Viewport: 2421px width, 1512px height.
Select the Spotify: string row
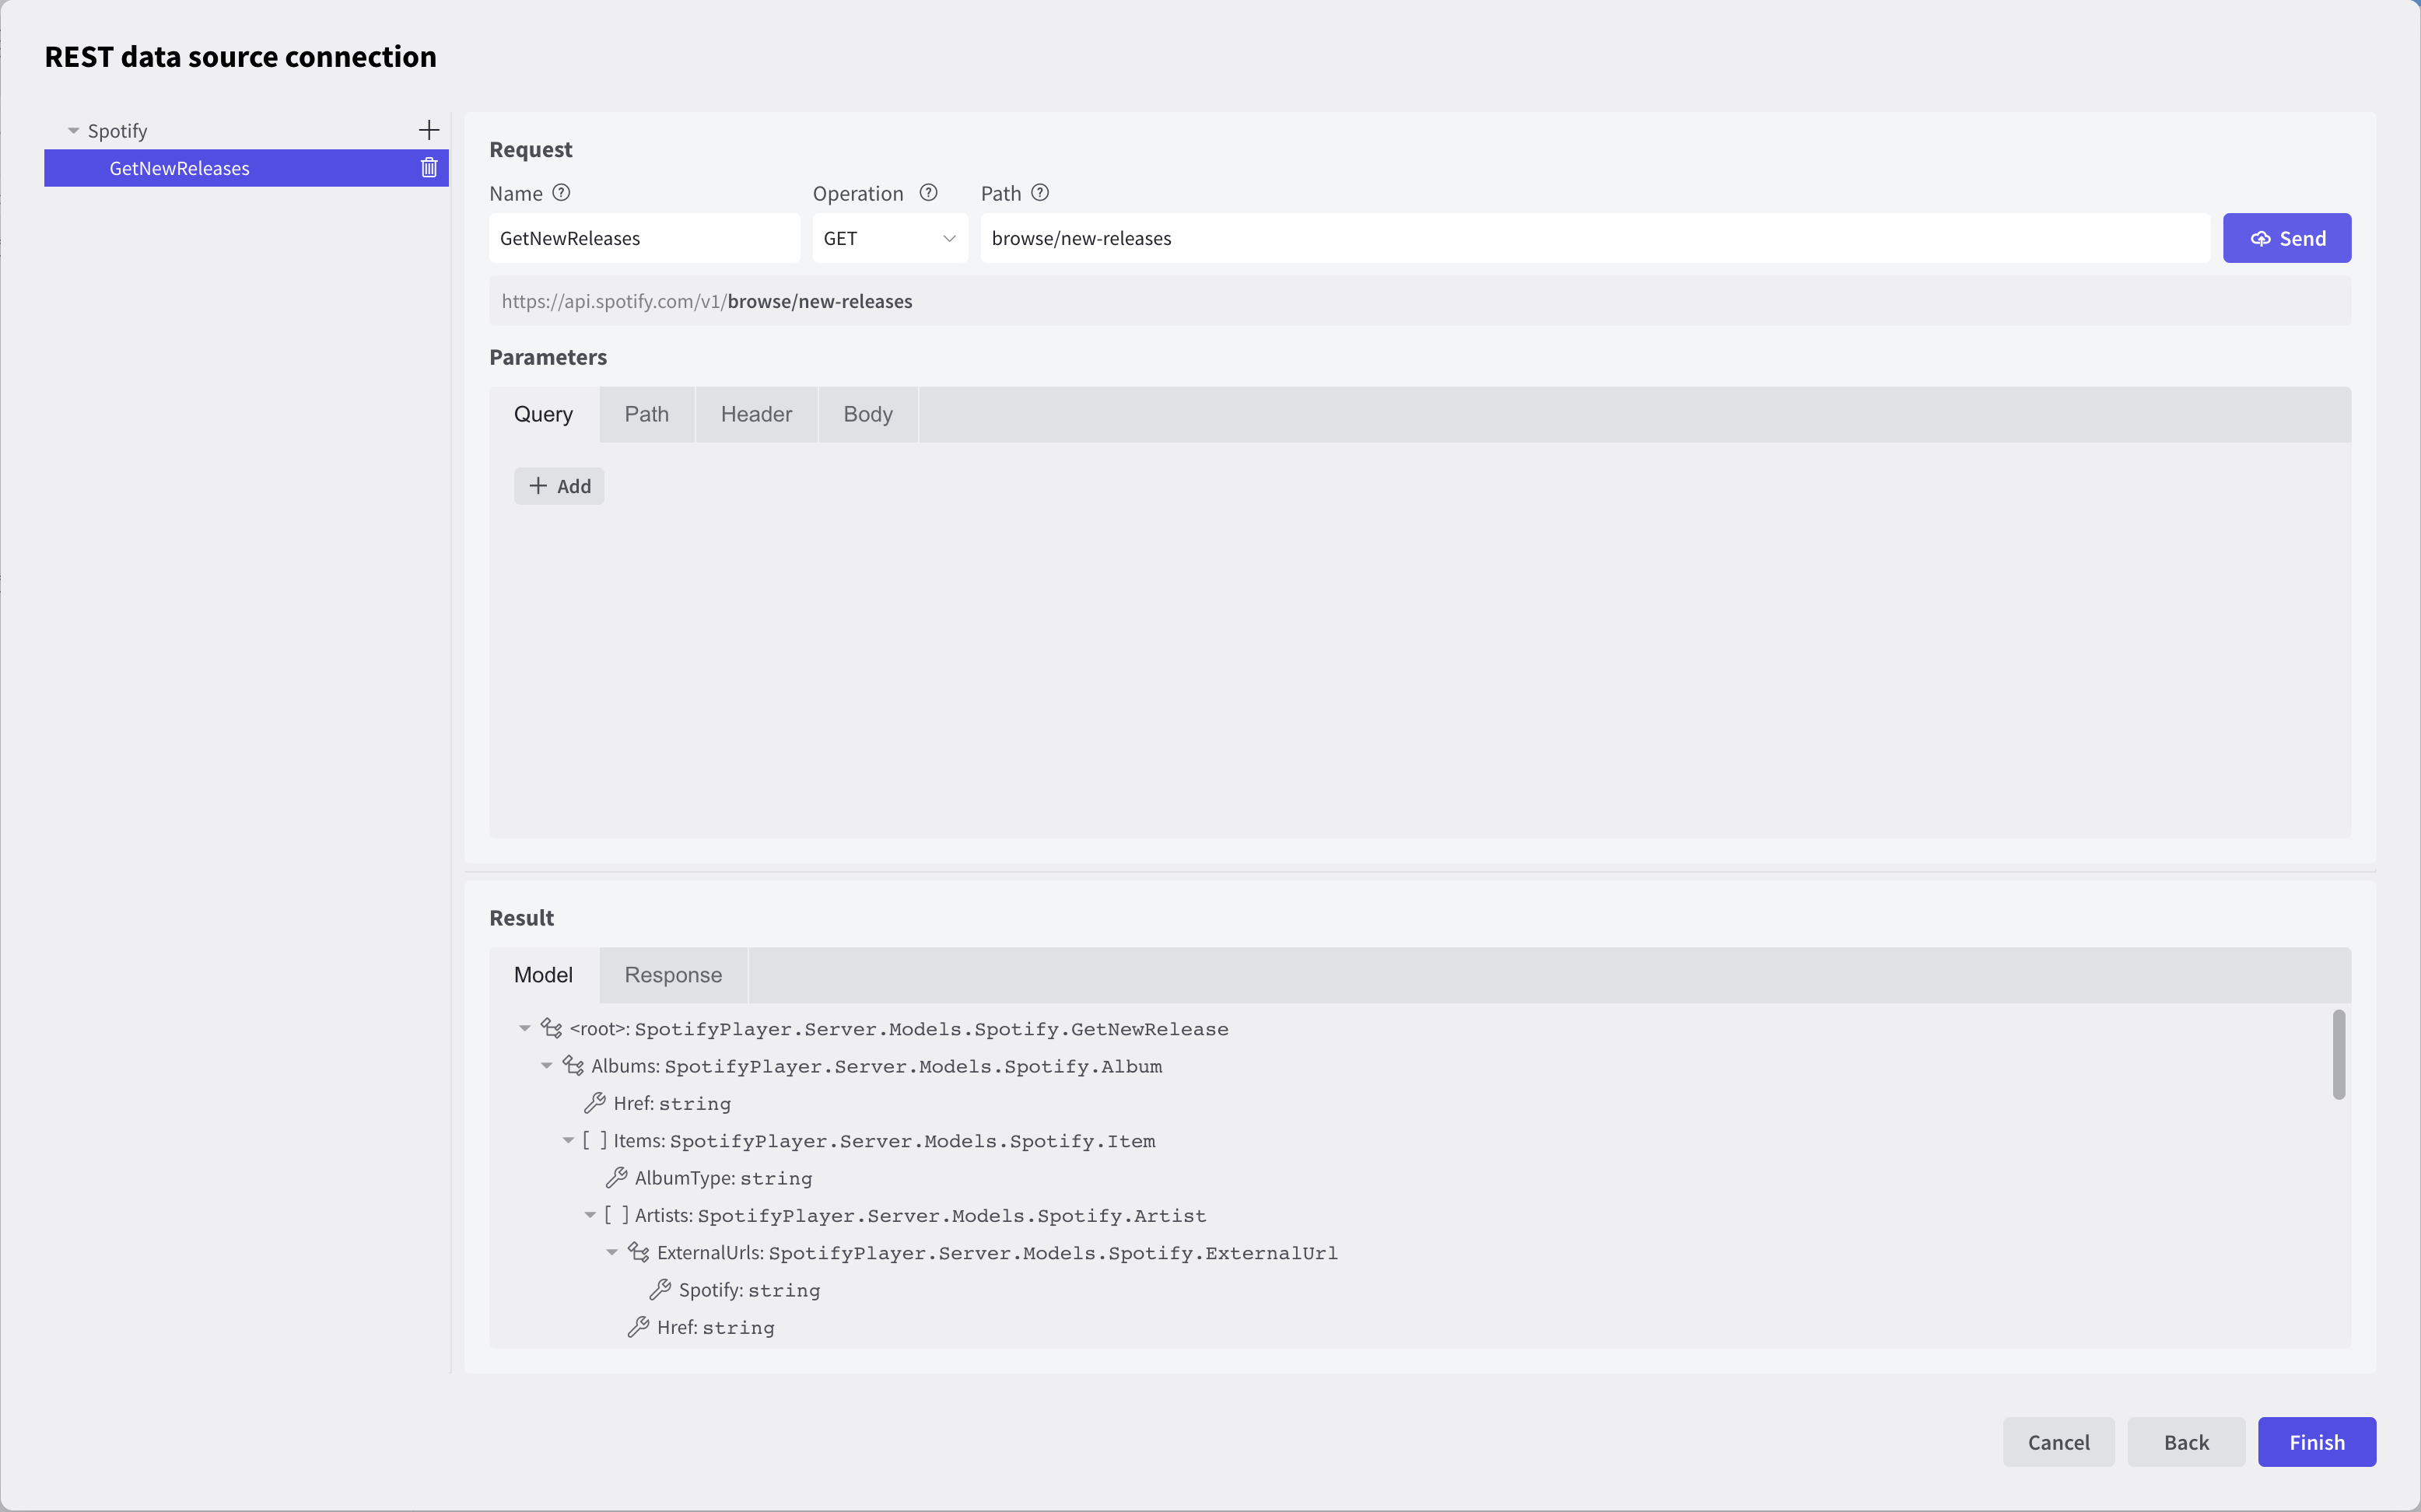(749, 1290)
